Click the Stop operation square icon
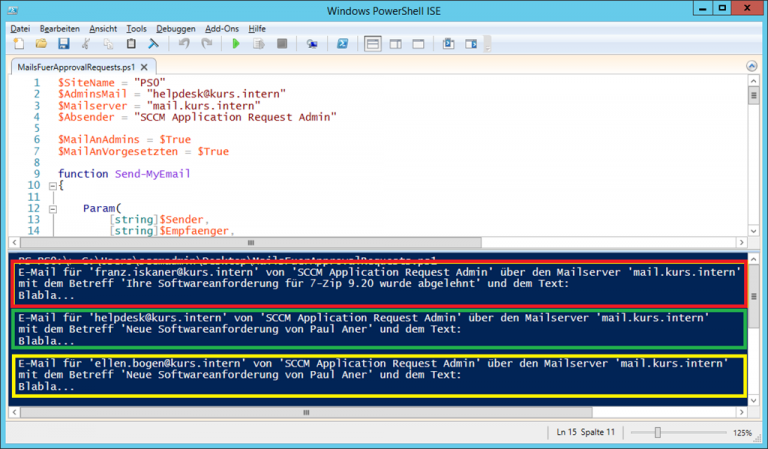Viewport: 768px width, 449px height. tap(282, 44)
